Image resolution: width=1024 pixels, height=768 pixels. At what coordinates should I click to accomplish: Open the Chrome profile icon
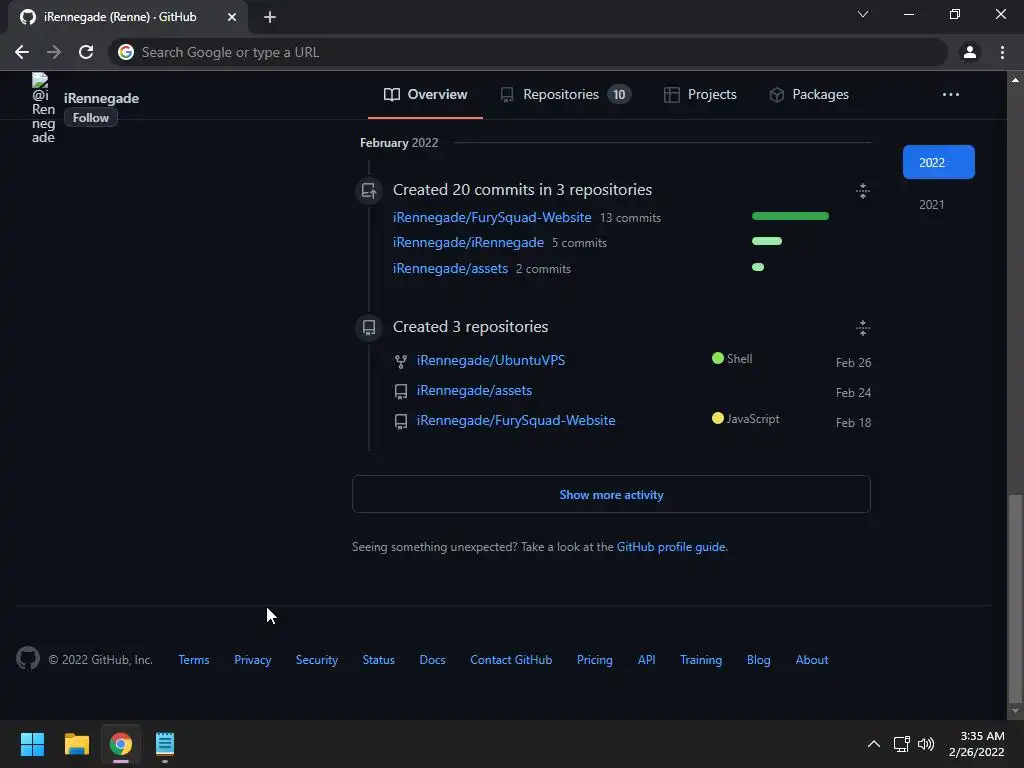[x=970, y=52]
